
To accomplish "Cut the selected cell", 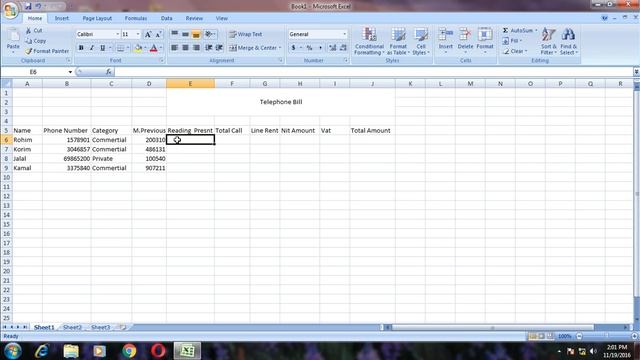I will 34,31.
